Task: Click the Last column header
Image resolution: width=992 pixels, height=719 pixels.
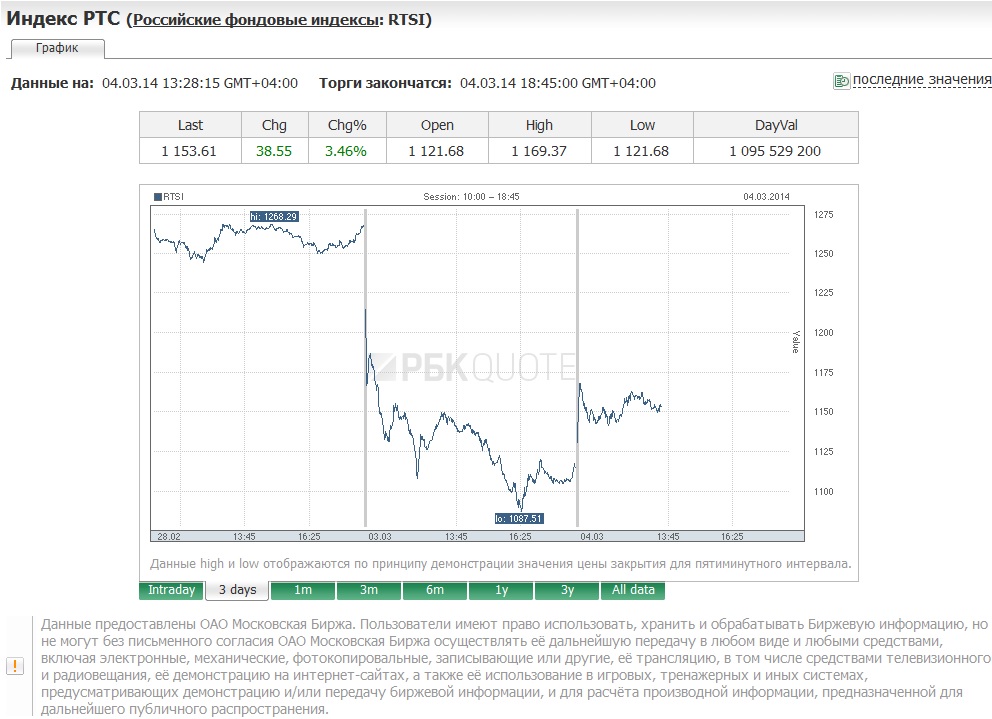Action: [x=190, y=125]
